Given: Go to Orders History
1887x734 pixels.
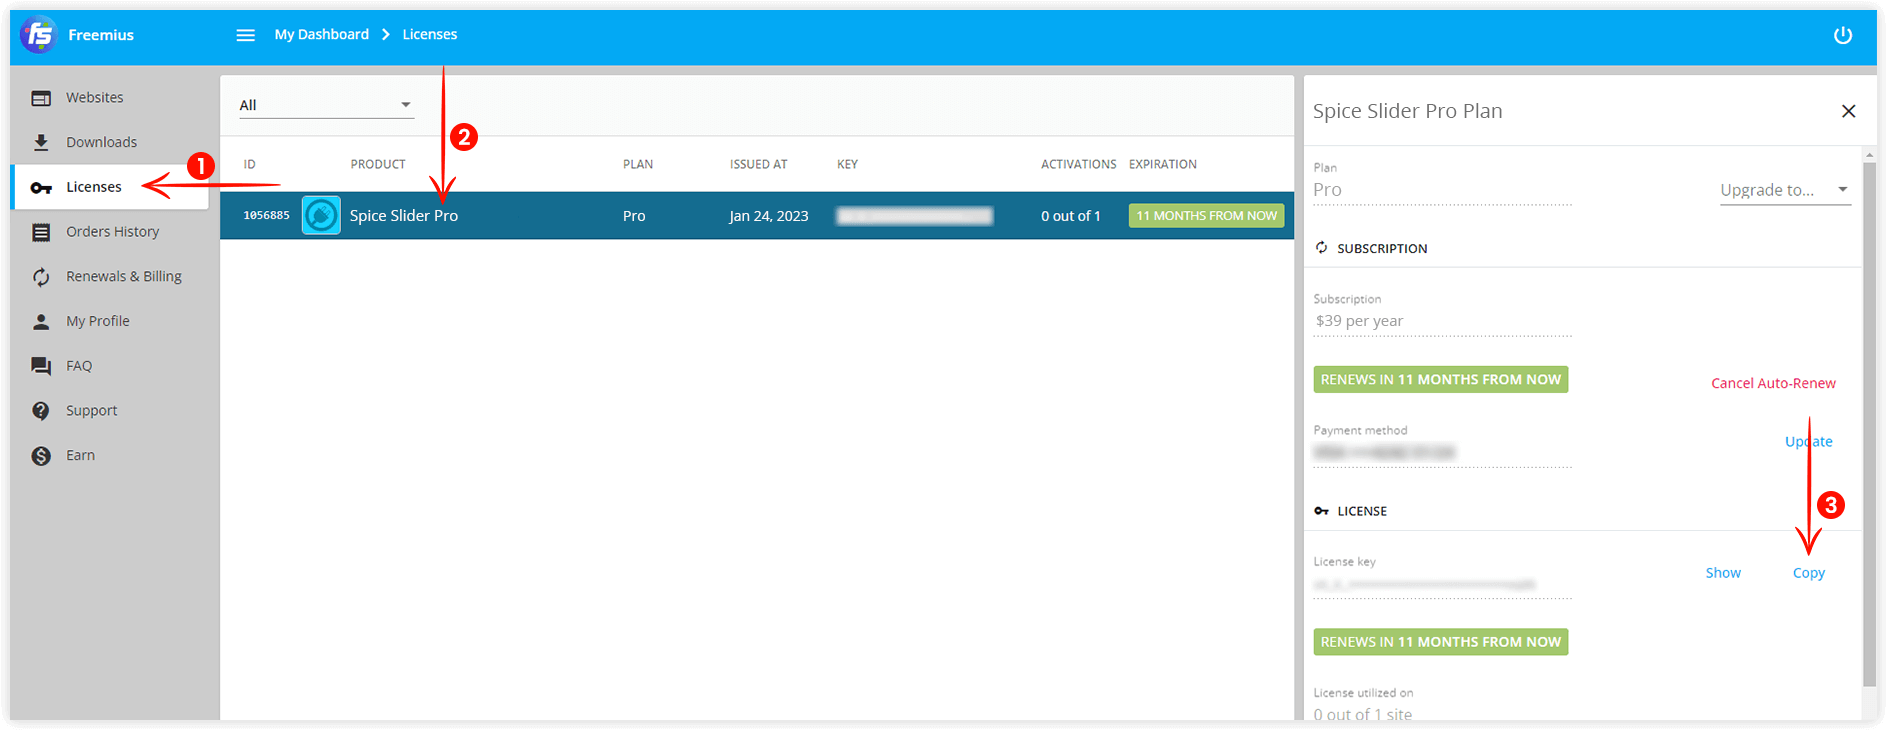Looking at the screenshot, I should (110, 232).
